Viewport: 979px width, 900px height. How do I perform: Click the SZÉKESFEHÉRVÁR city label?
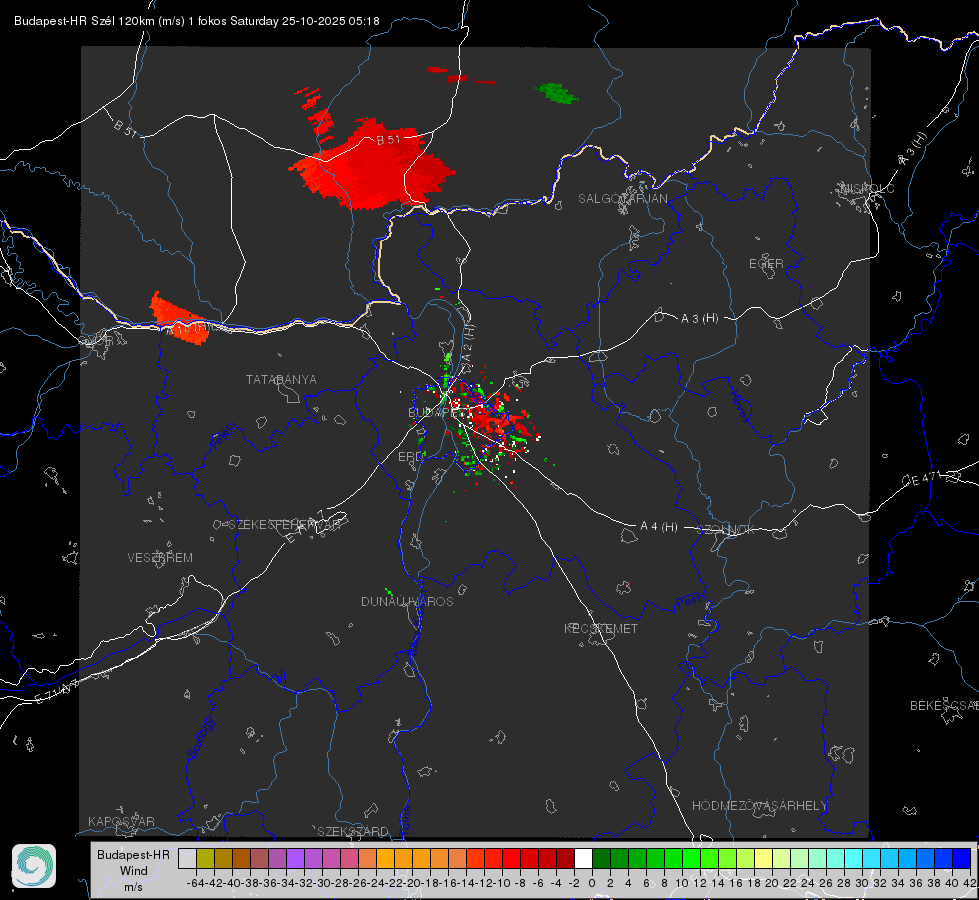click(x=284, y=525)
